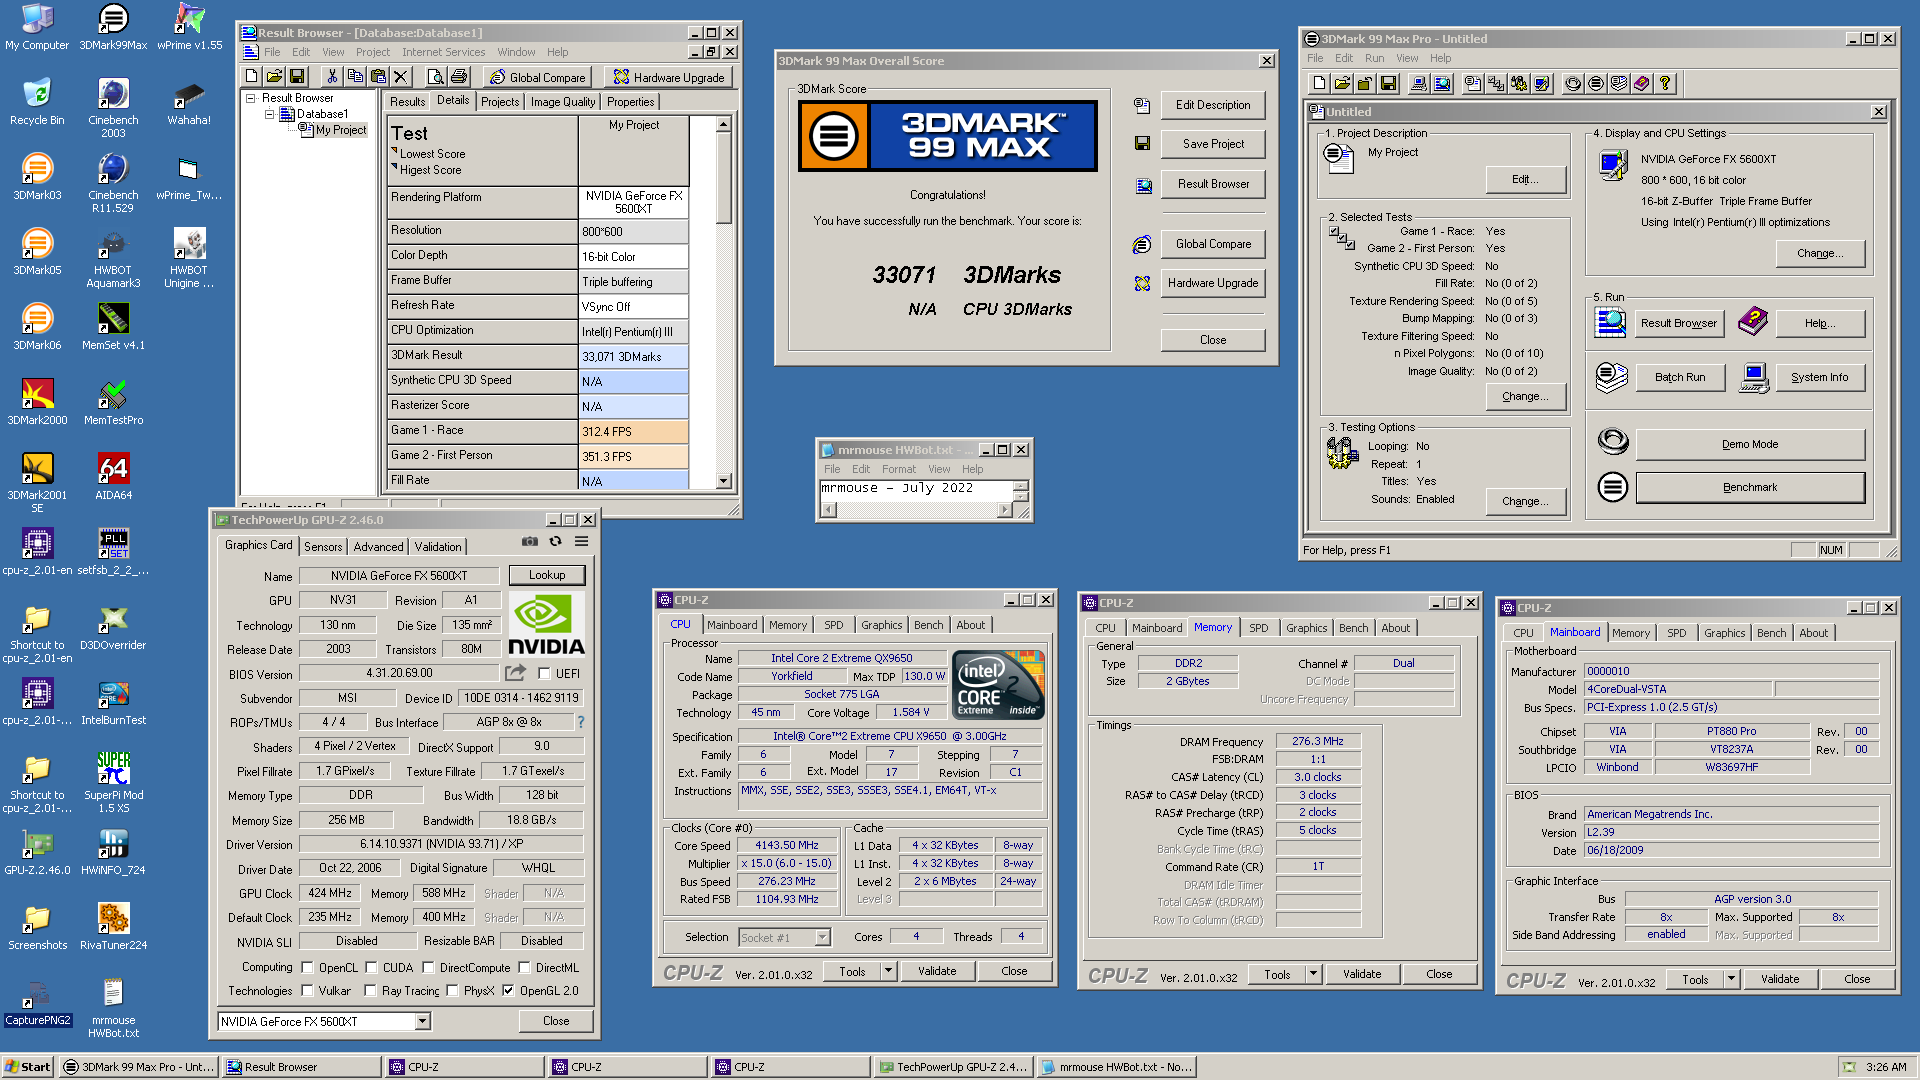Screen dimensions: 1920x1080
Task: Open the AIDA64 desktop icon
Action: click(113, 476)
